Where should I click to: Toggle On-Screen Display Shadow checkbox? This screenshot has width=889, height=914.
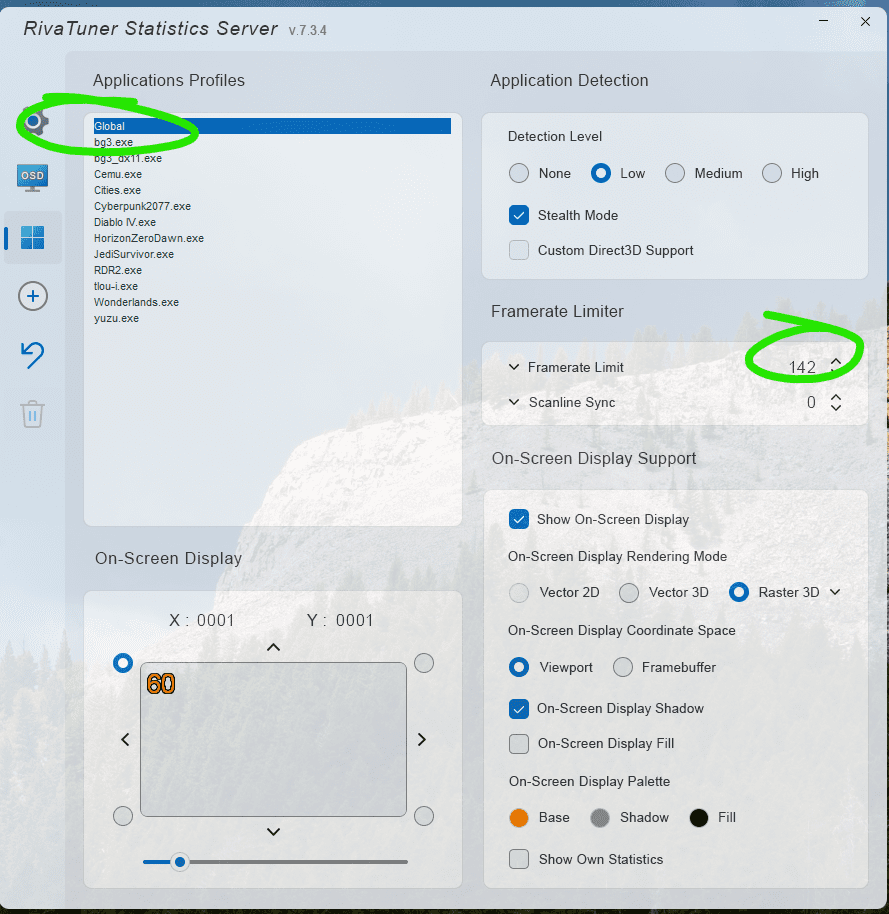[519, 709]
